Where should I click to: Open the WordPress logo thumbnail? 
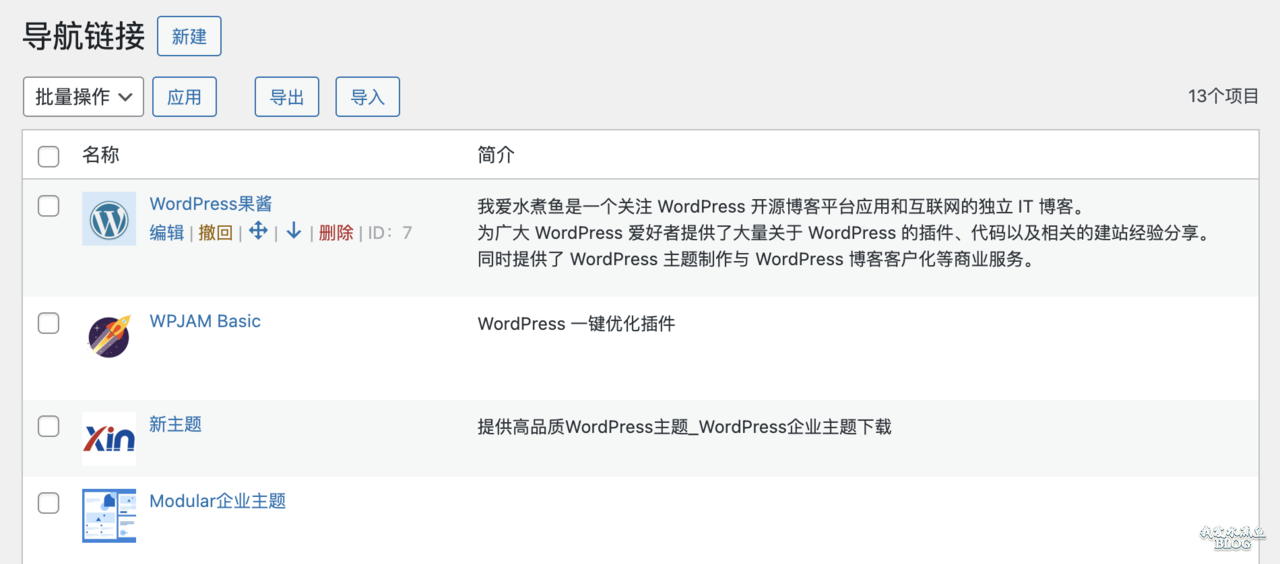coord(109,219)
